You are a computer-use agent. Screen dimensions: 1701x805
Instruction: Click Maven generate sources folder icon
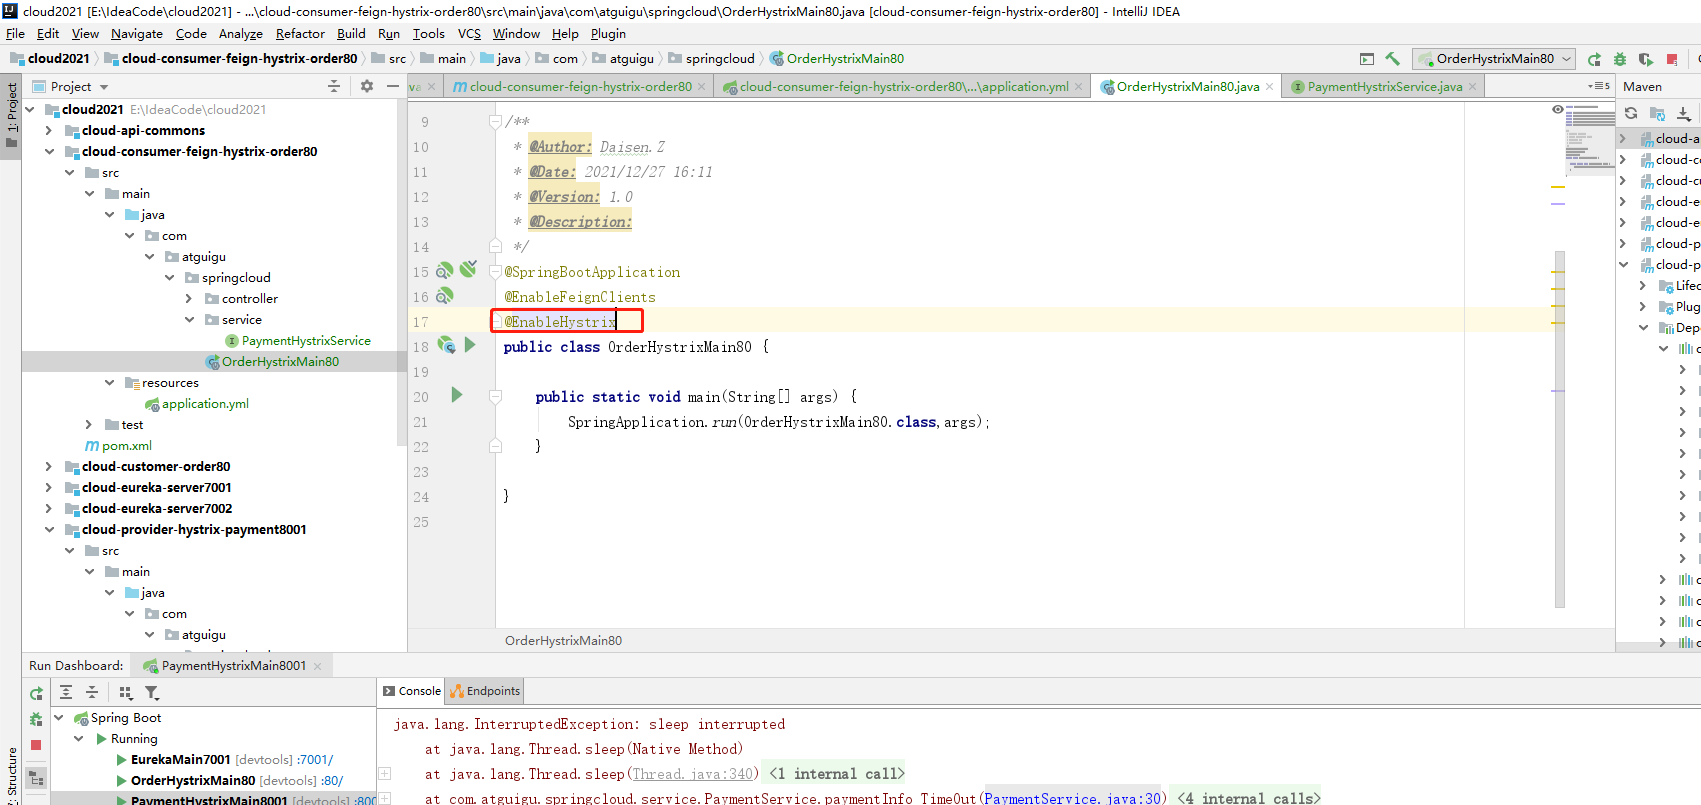(x=1657, y=113)
